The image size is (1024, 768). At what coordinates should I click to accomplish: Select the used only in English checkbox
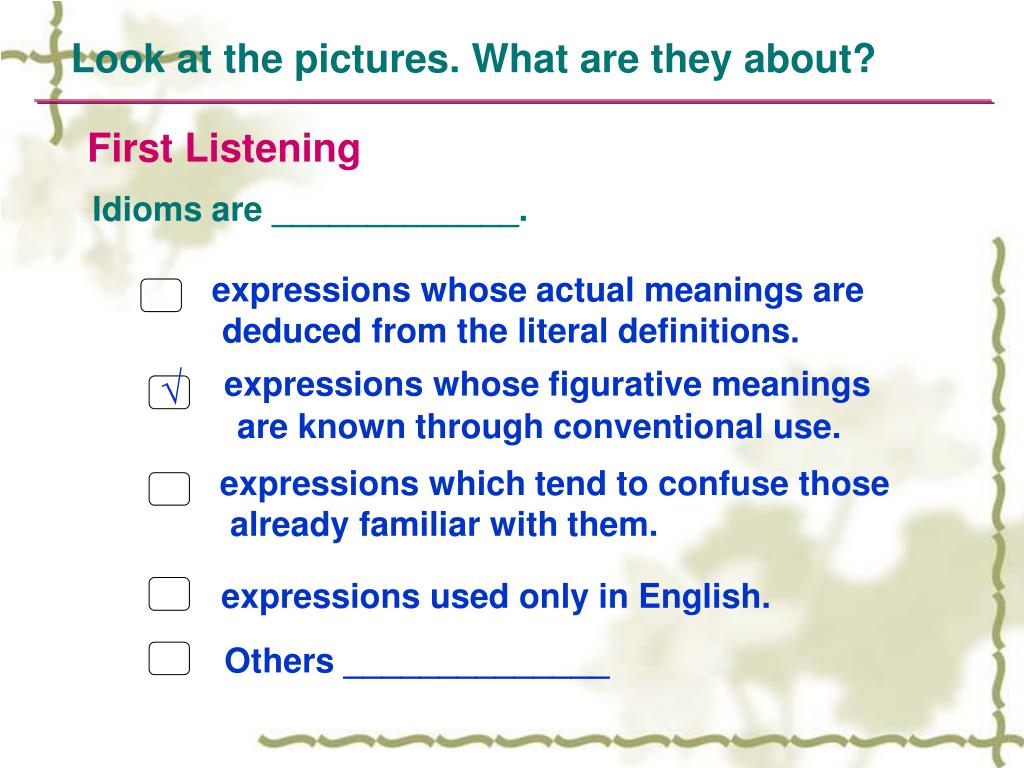169,594
